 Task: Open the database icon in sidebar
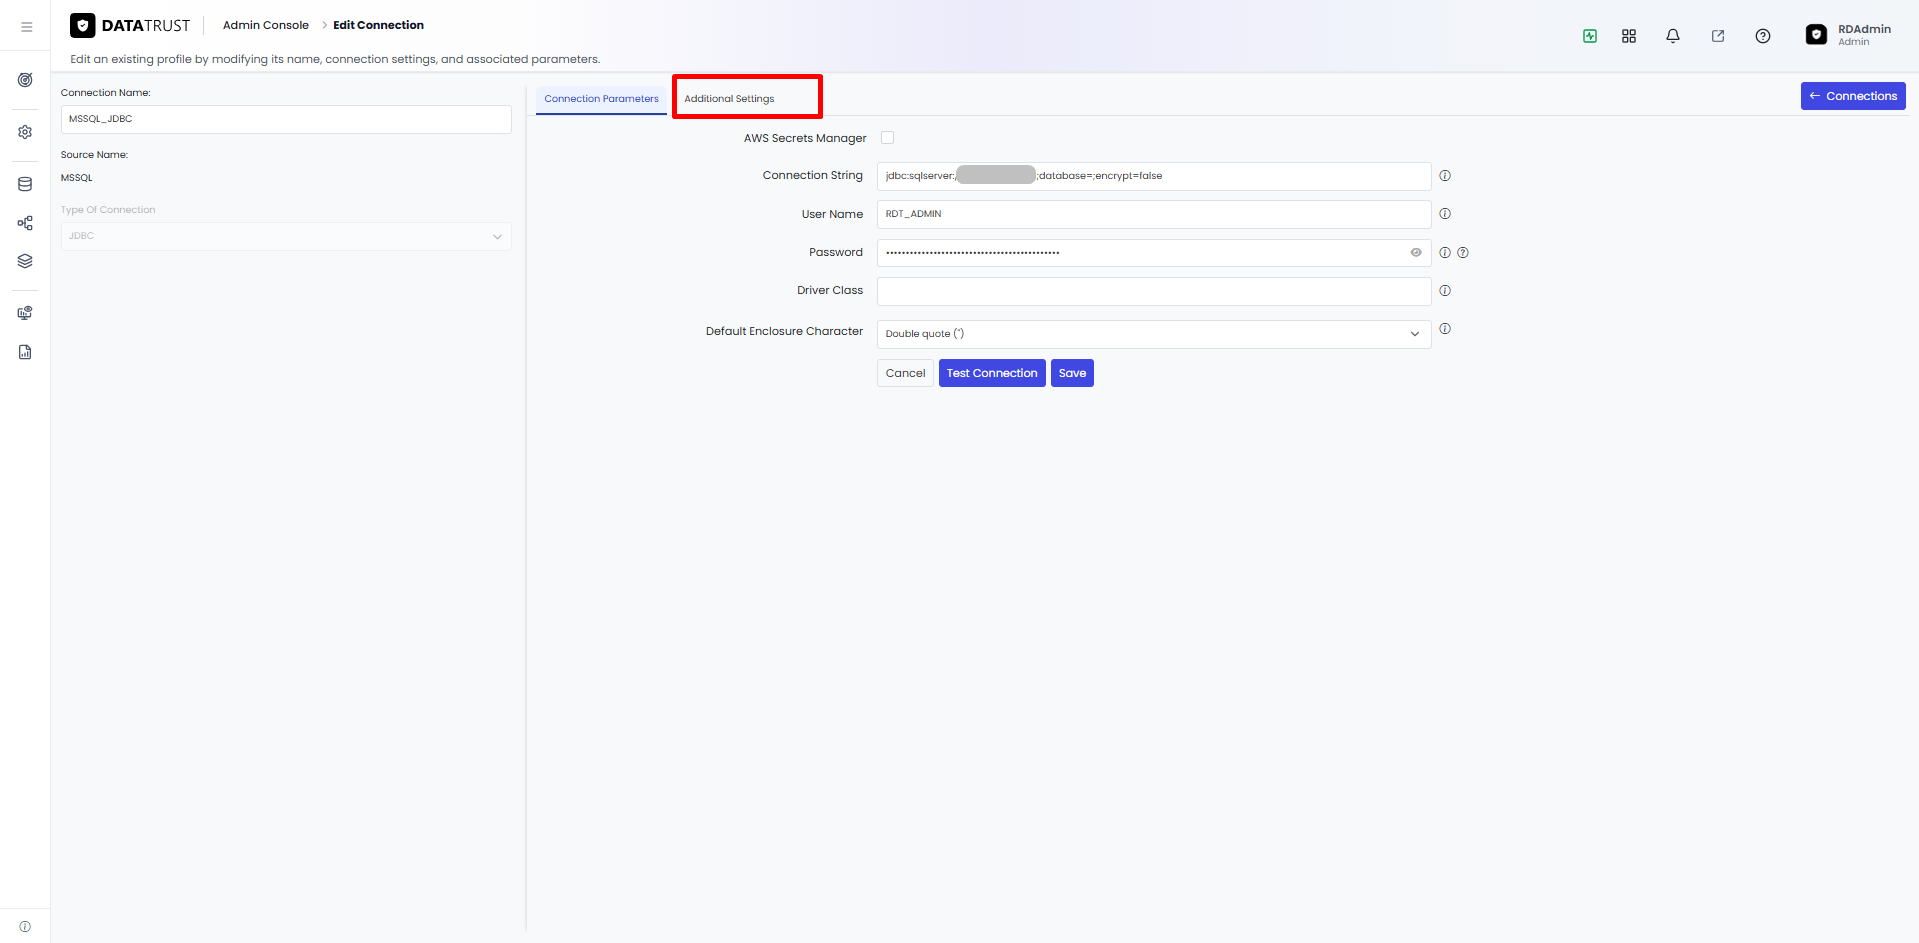click(x=25, y=184)
